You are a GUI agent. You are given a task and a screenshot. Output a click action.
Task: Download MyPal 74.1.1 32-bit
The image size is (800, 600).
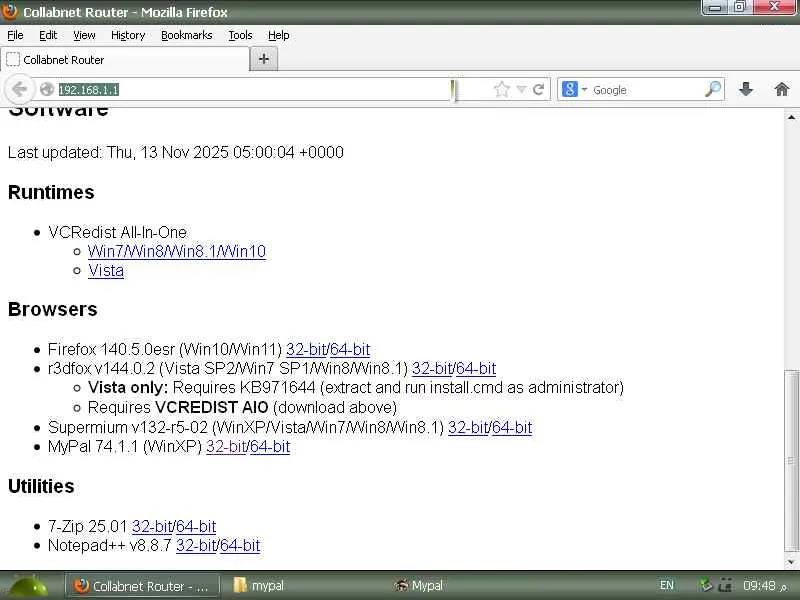coord(226,446)
